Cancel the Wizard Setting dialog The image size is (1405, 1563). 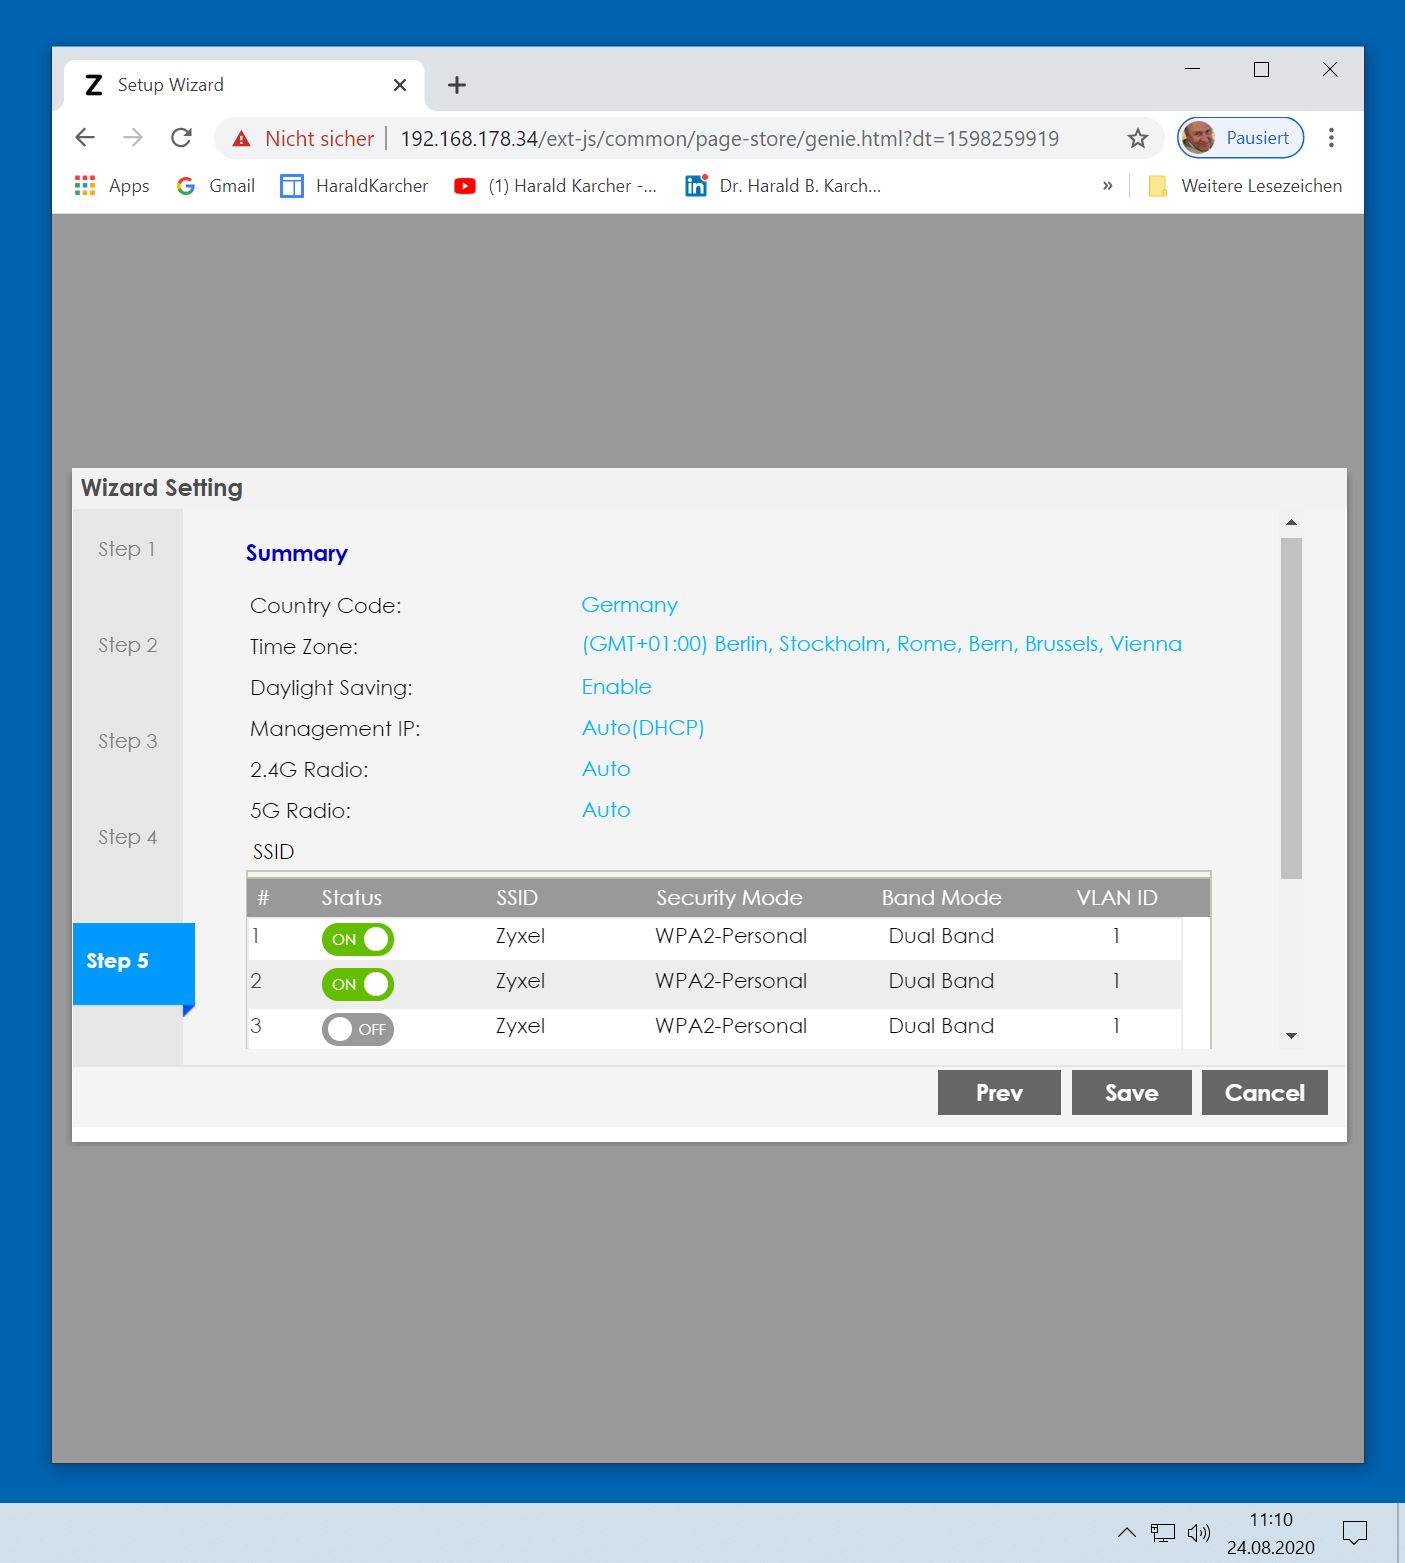tap(1265, 1093)
